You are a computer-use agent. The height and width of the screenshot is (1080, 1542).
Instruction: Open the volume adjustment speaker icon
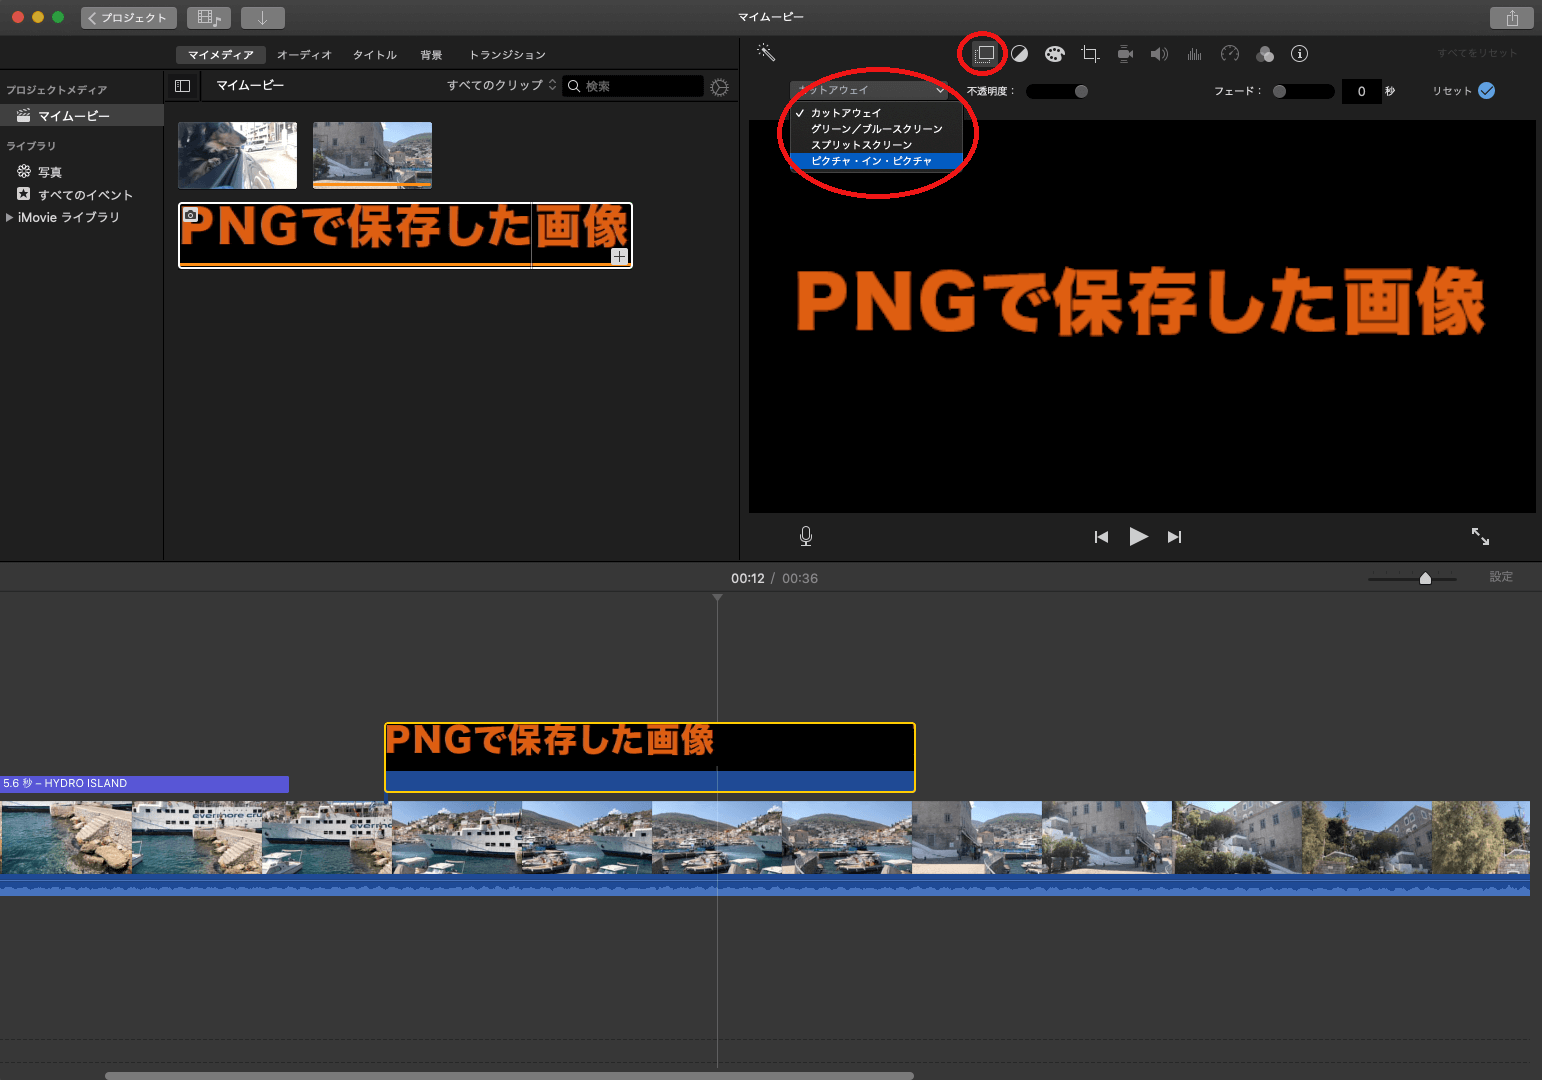pyautogui.click(x=1159, y=54)
